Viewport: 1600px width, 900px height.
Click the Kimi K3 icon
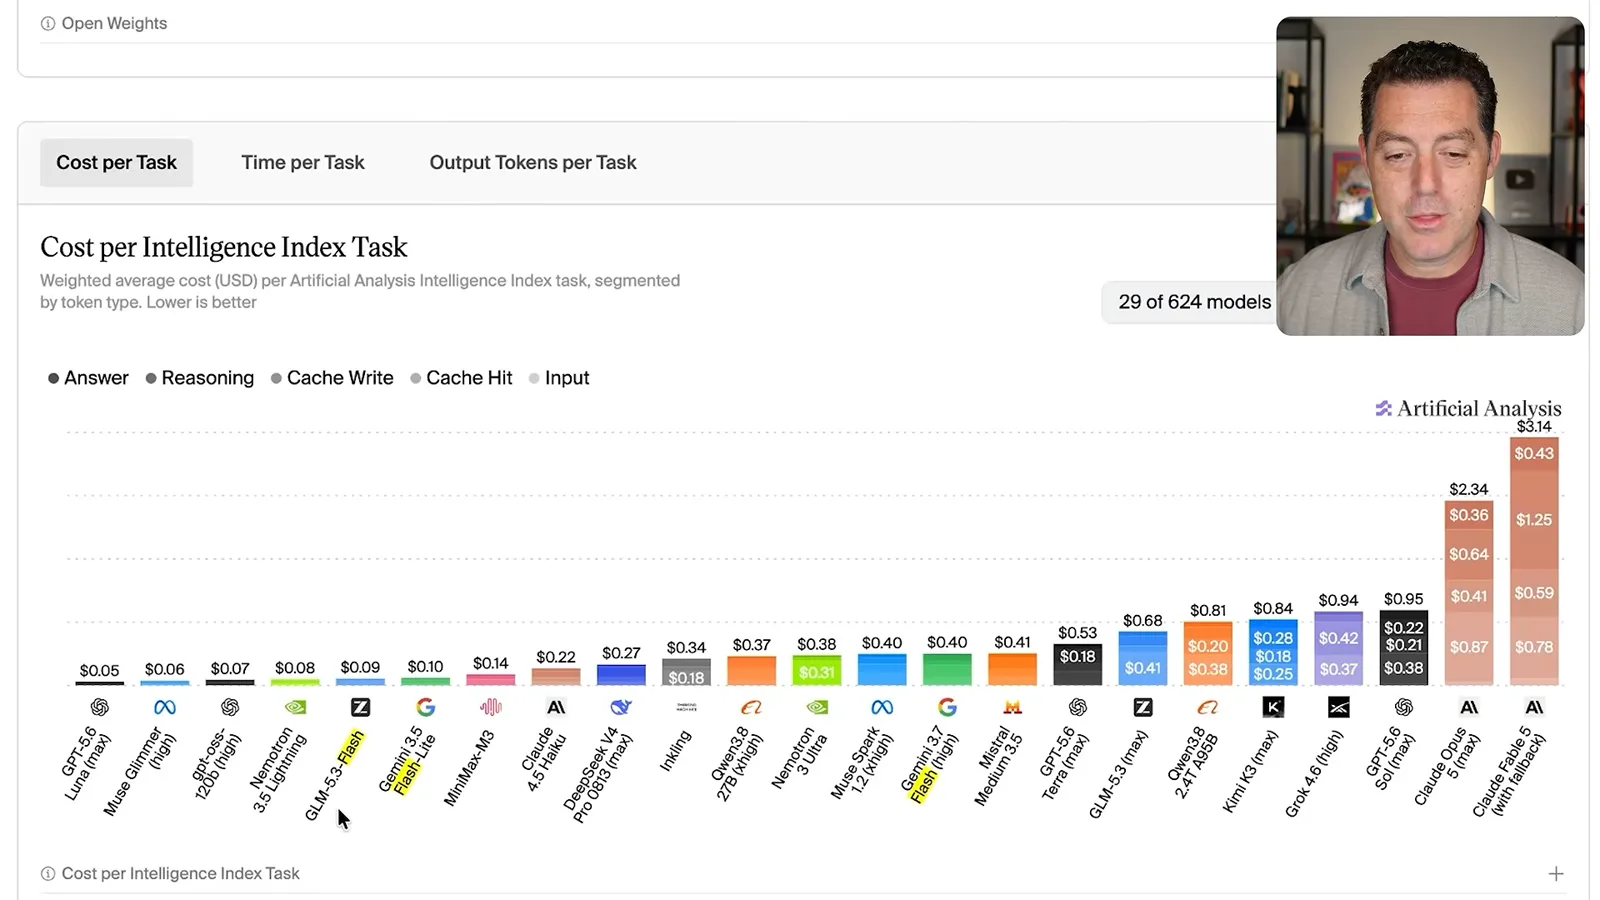1273,707
